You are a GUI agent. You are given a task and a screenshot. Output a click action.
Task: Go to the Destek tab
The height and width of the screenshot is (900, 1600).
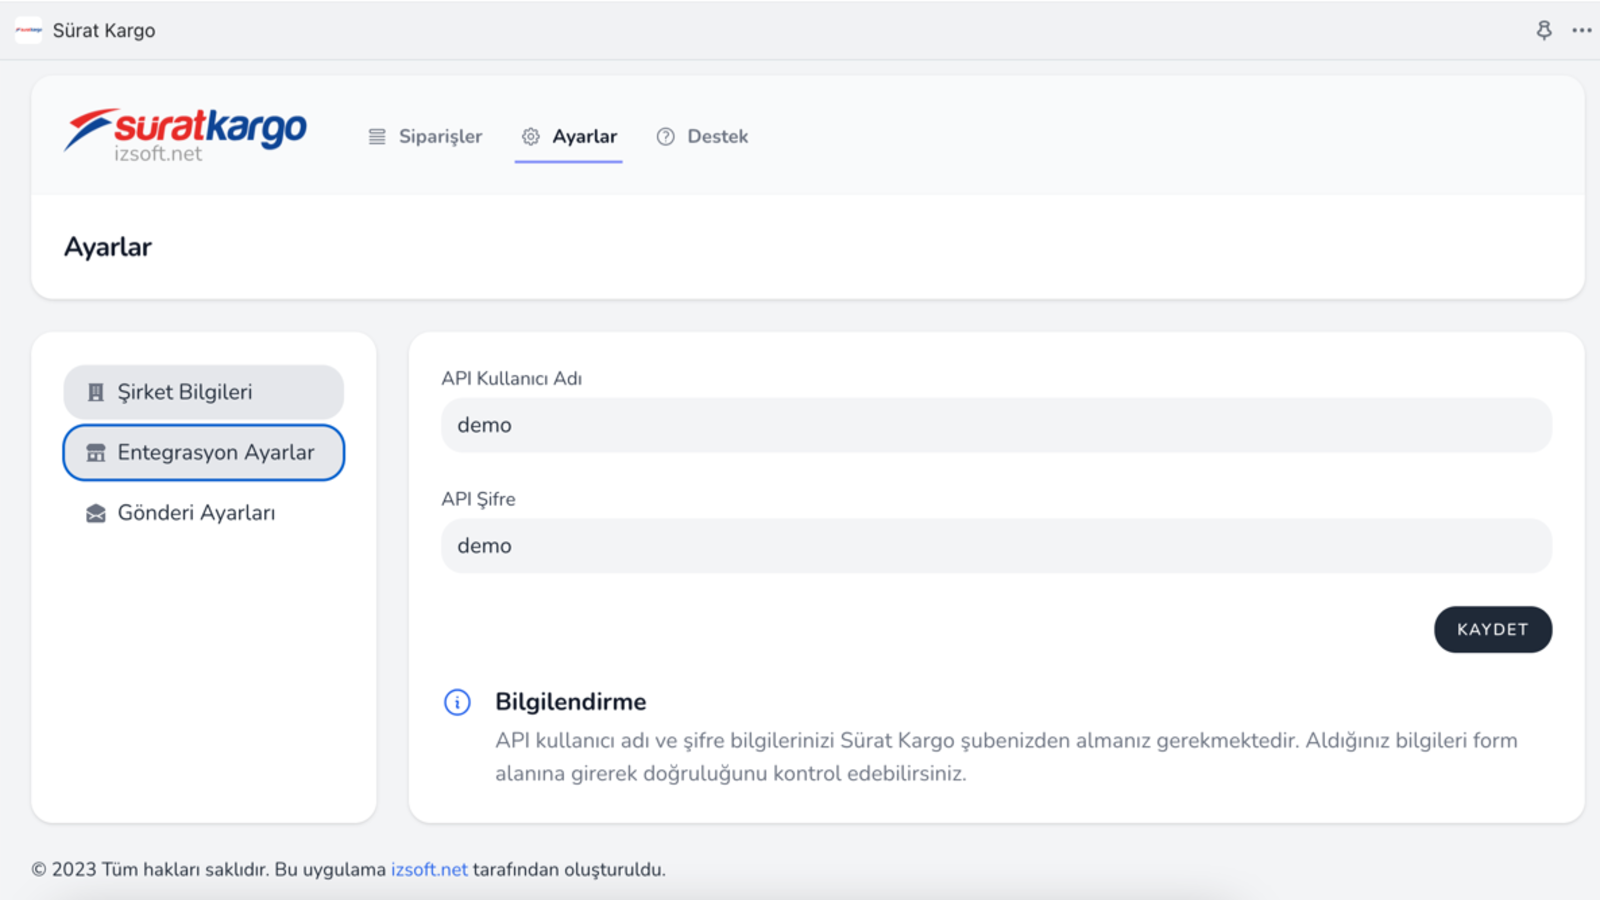click(x=702, y=137)
